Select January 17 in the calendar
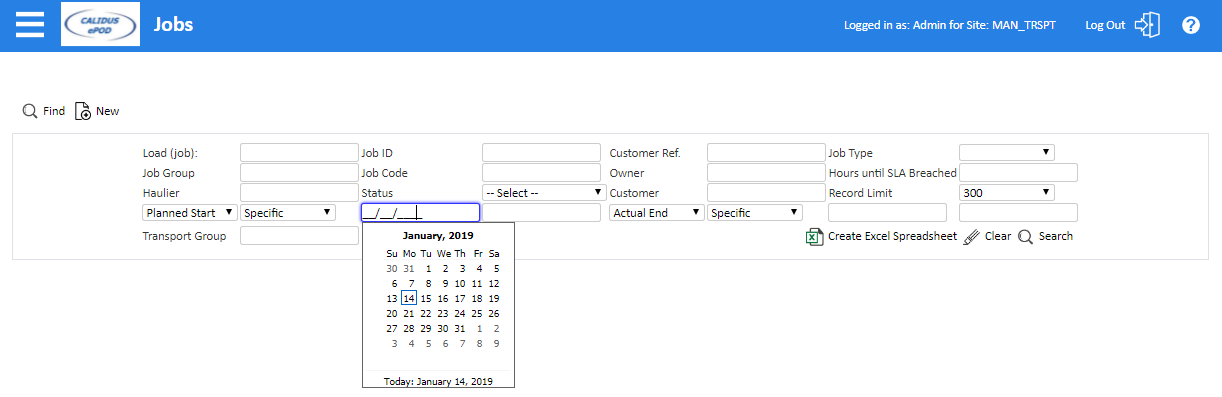1222x397 pixels. click(x=459, y=298)
